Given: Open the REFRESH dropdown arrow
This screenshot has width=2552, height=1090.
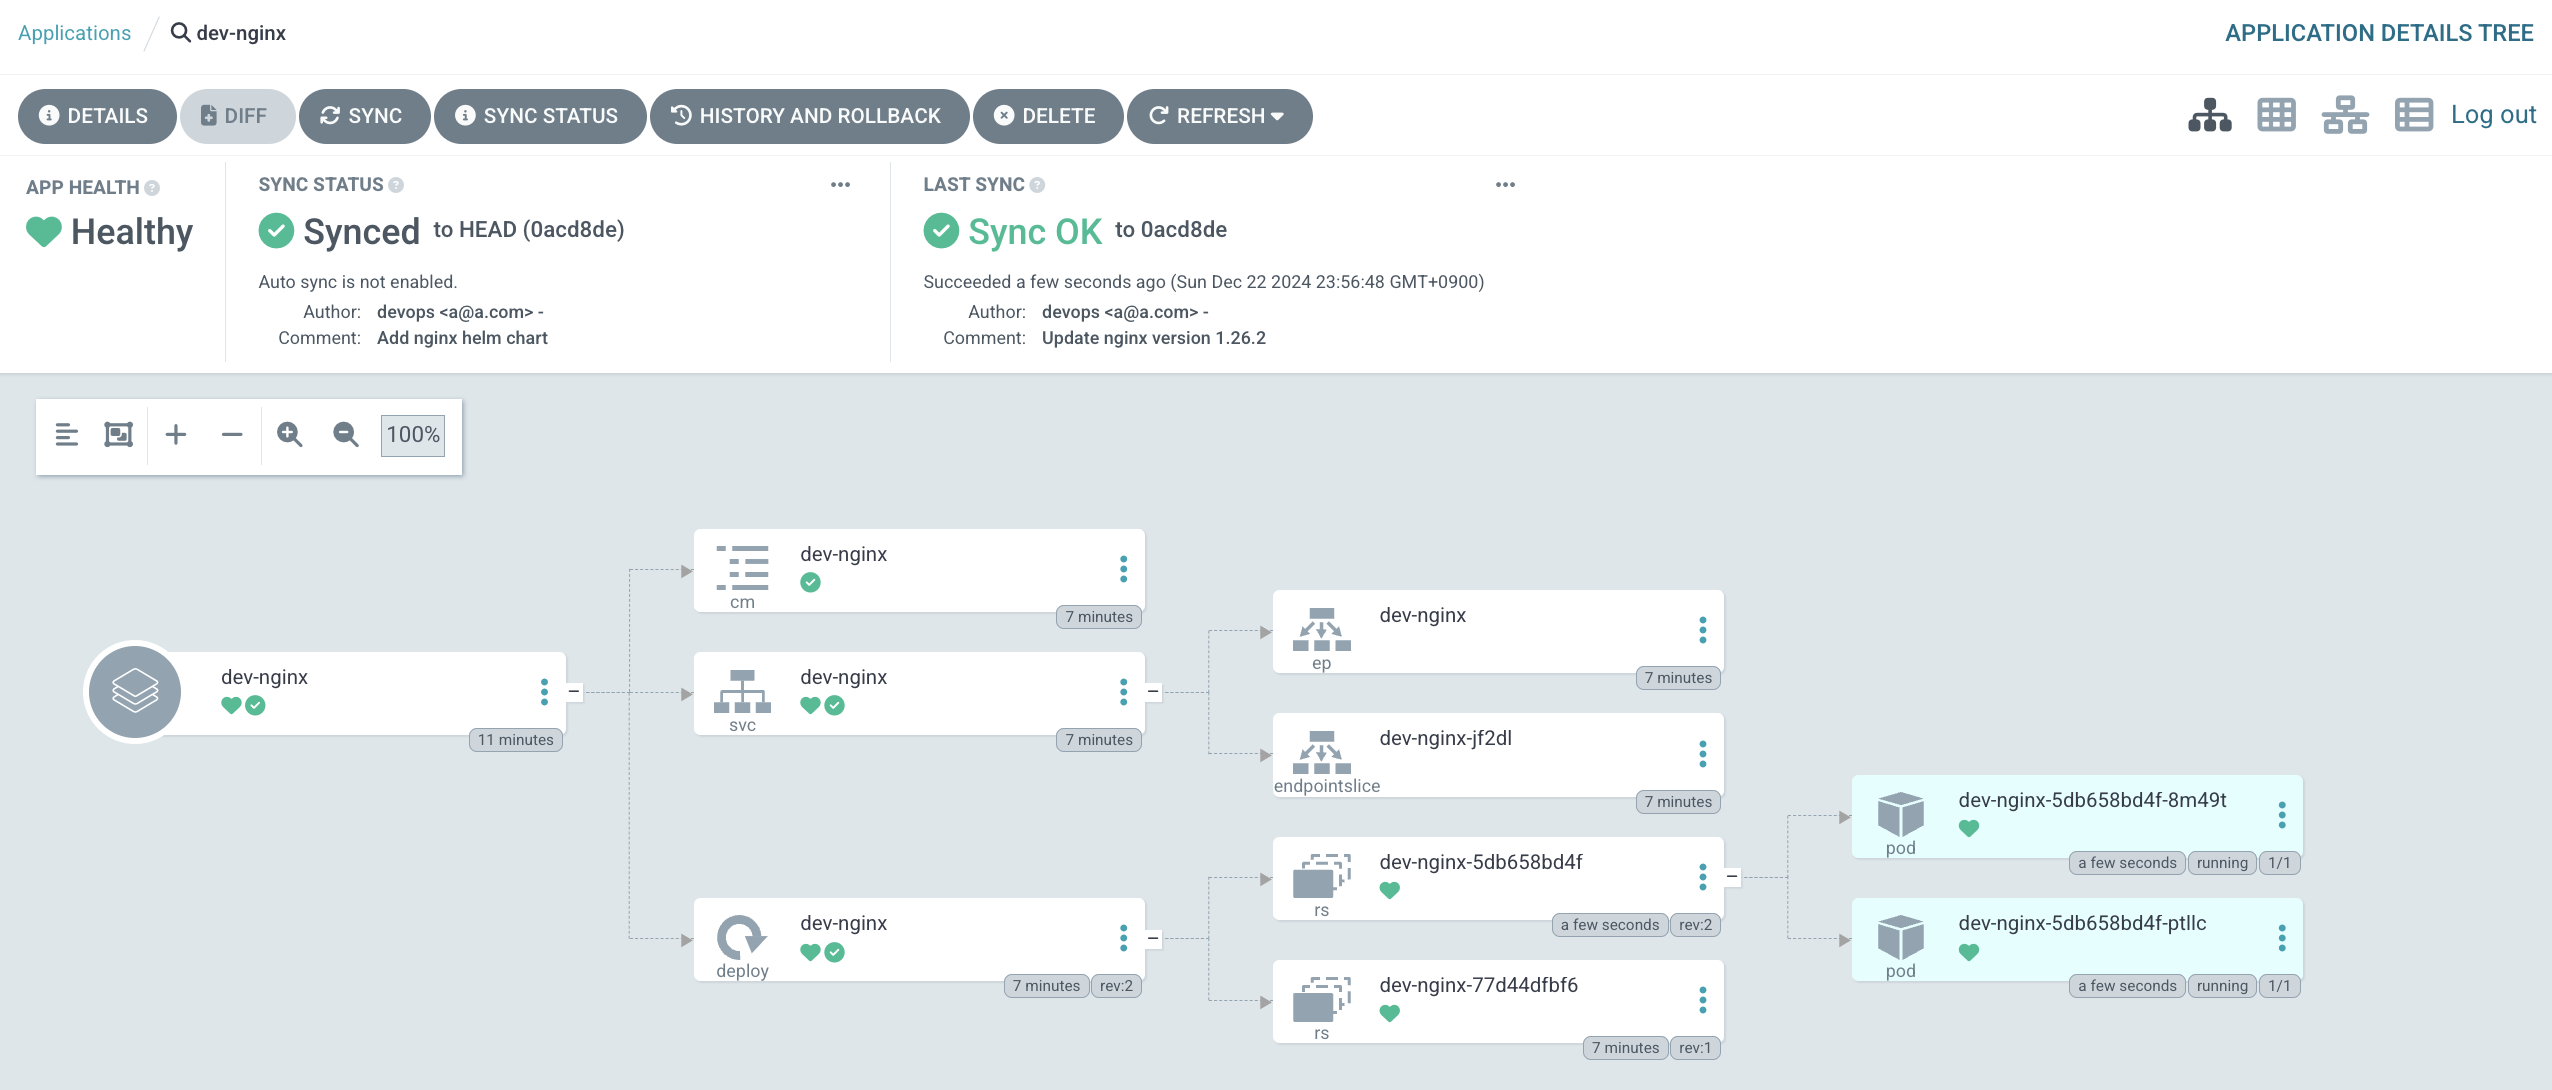Looking at the screenshot, I should point(1278,117).
